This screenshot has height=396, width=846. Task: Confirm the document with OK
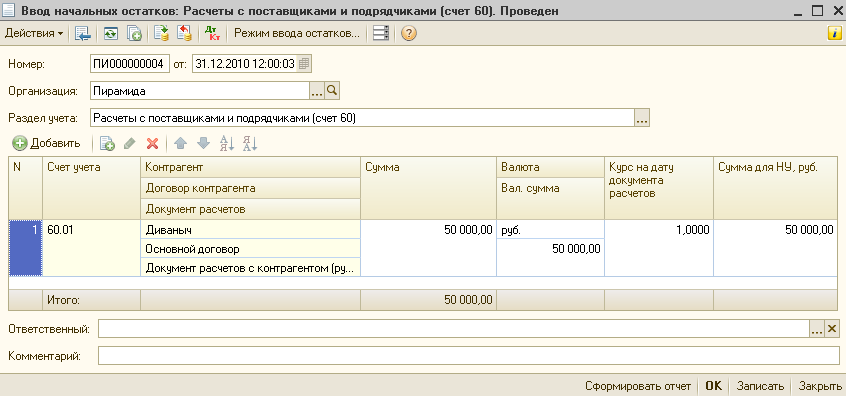point(713,386)
